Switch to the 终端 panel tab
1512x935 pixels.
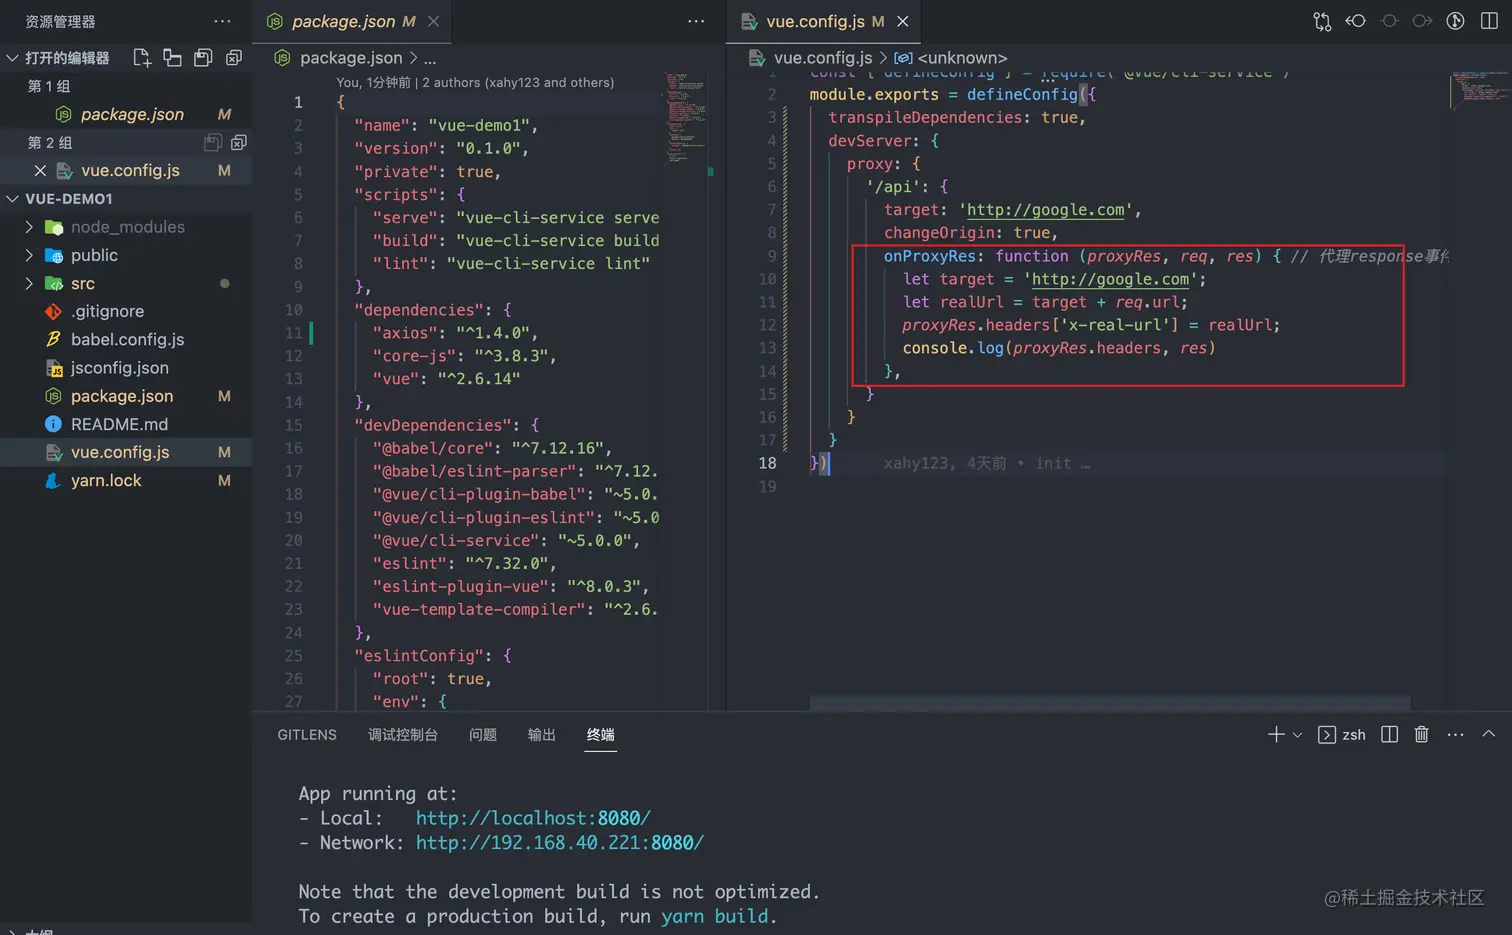[600, 735]
